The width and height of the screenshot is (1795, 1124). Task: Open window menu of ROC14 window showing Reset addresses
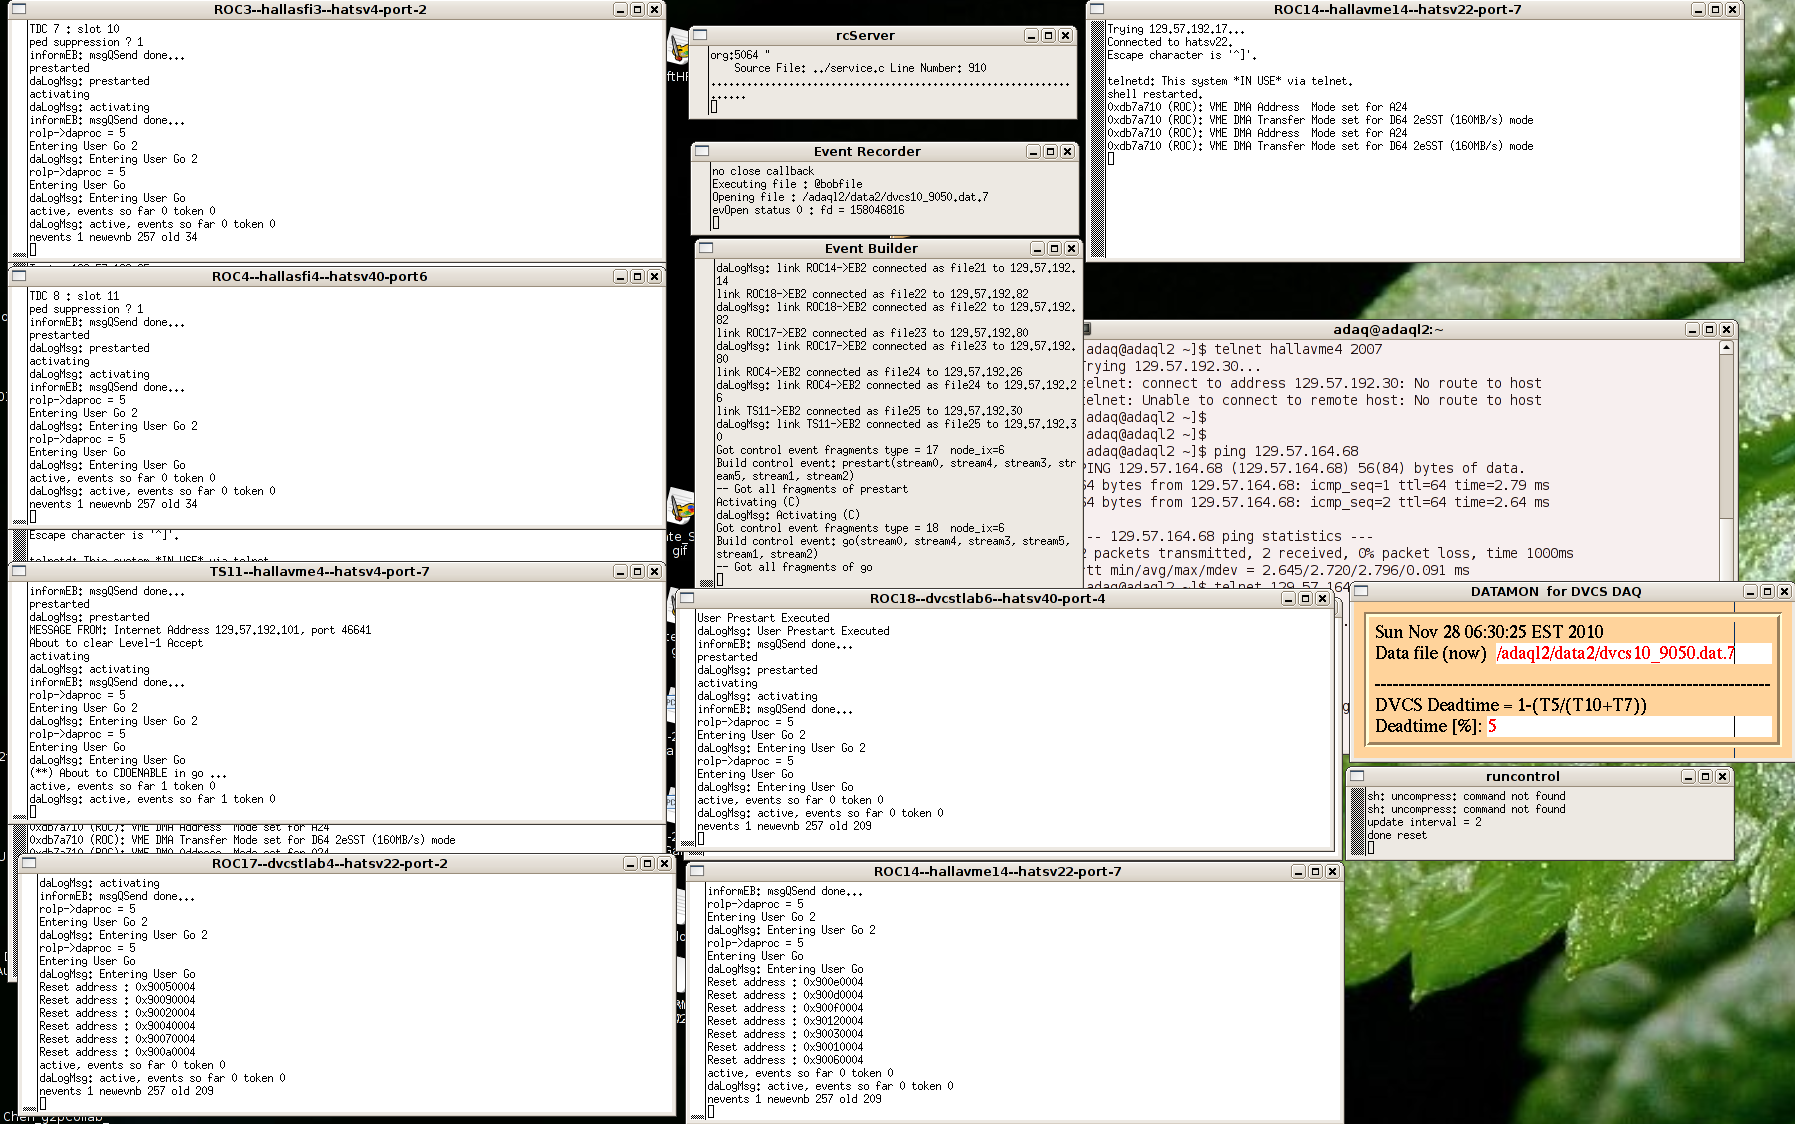(x=696, y=871)
